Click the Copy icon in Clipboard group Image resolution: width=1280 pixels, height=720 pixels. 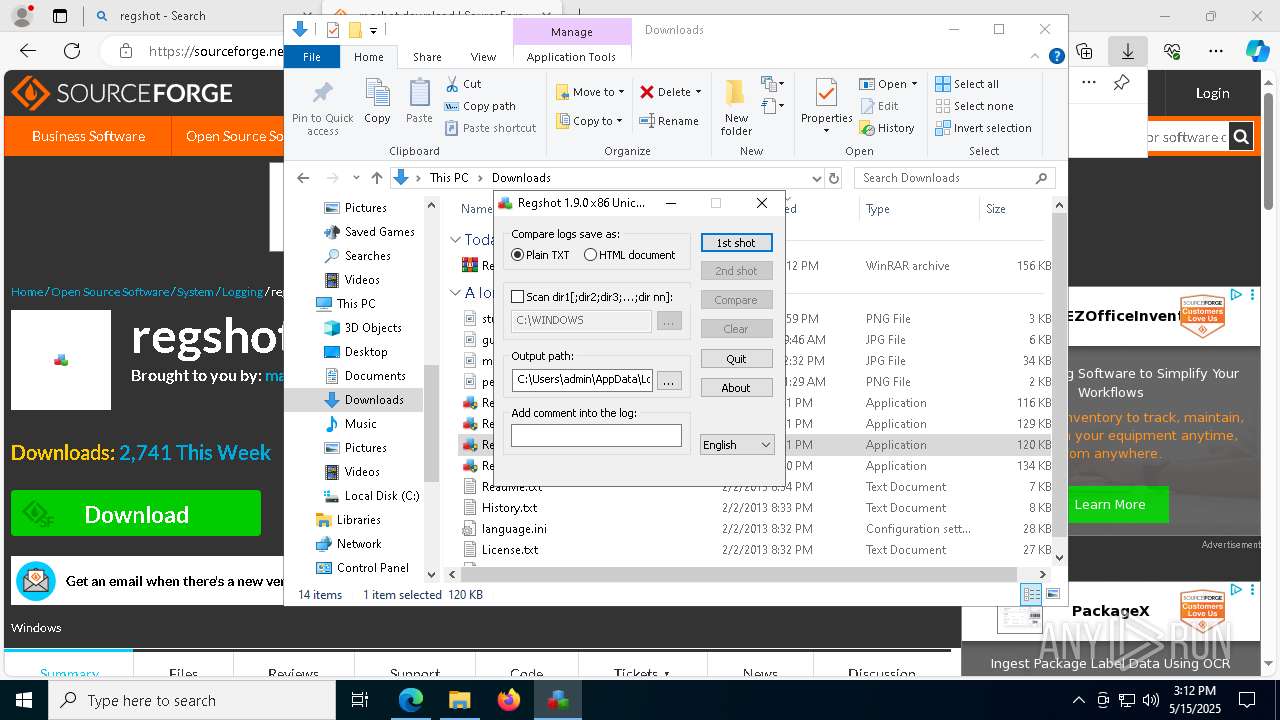click(377, 95)
